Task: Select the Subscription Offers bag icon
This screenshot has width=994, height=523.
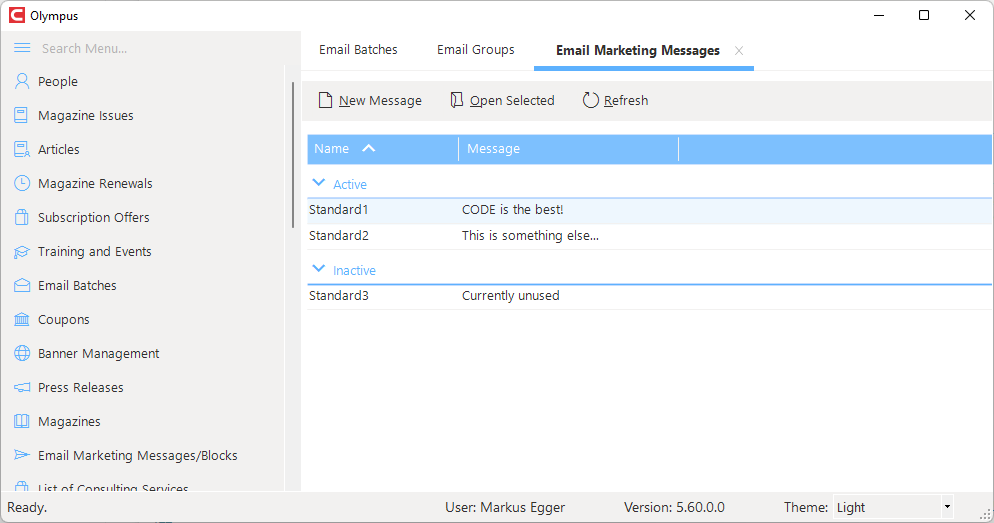Action: pos(22,217)
